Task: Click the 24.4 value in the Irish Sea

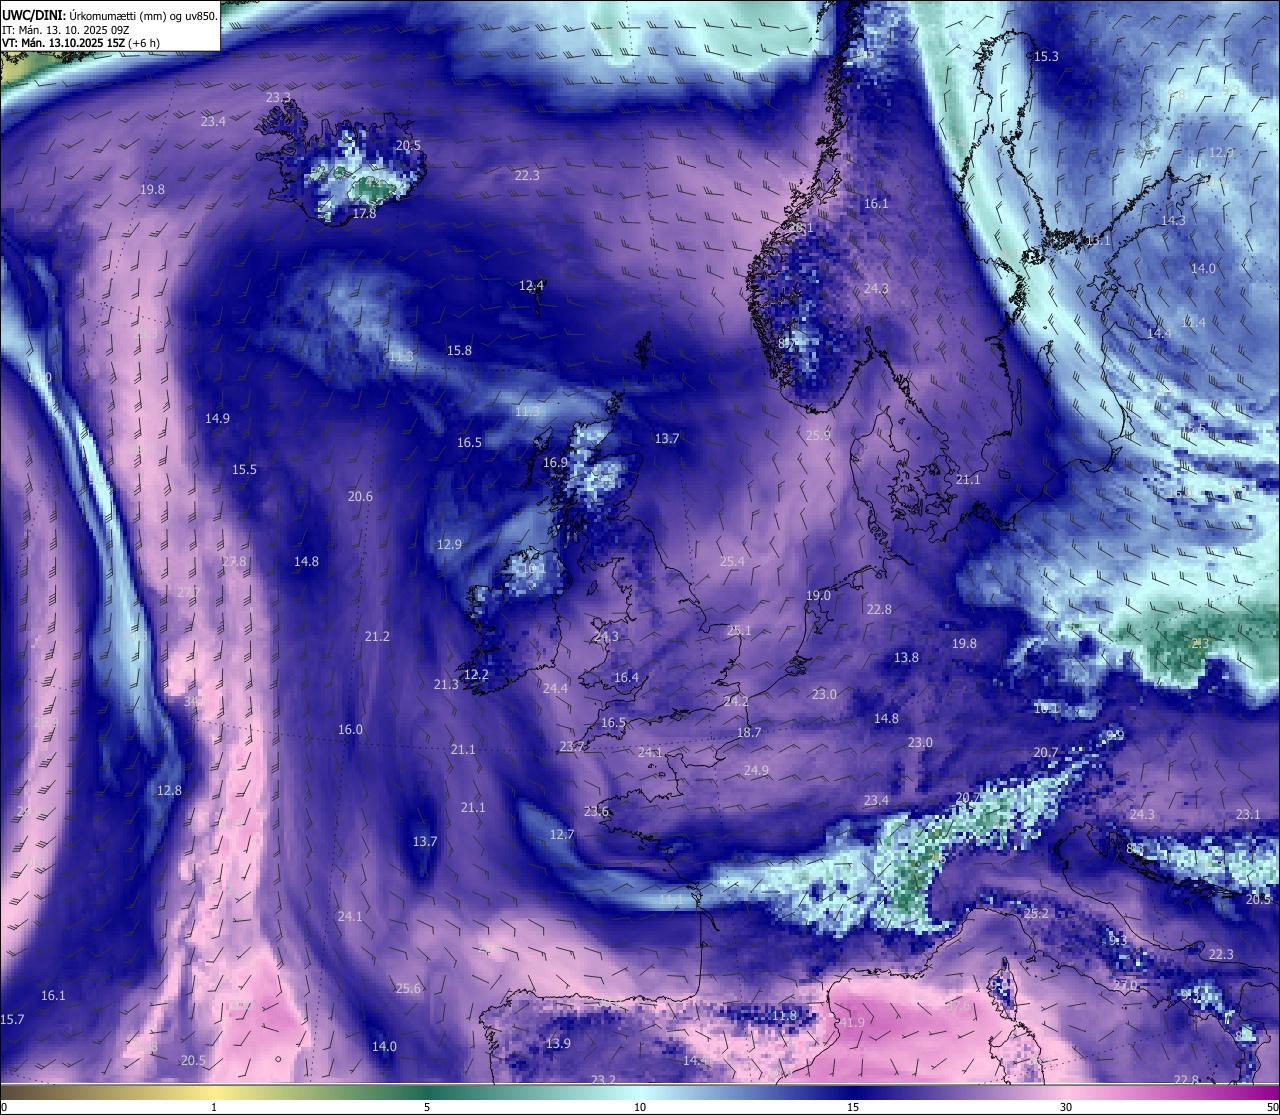Action: pyautogui.click(x=555, y=688)
